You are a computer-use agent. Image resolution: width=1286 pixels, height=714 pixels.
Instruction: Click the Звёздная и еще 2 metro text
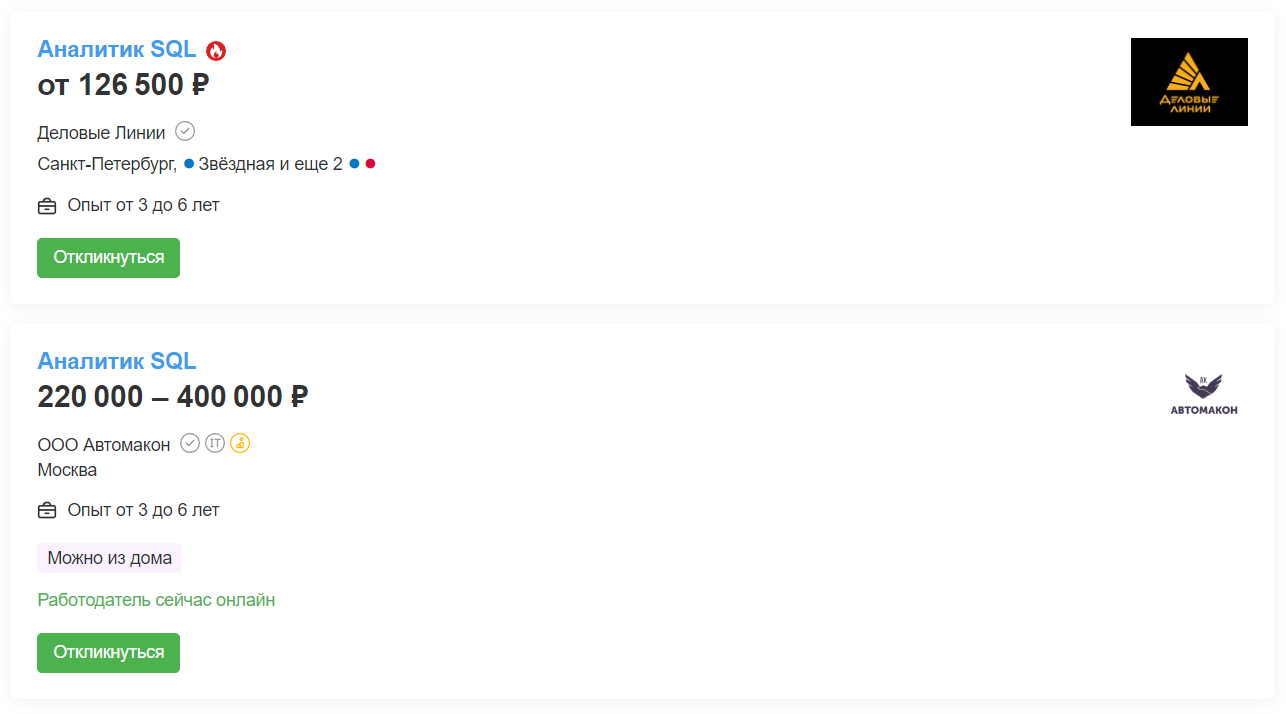[x=270, y=164]
